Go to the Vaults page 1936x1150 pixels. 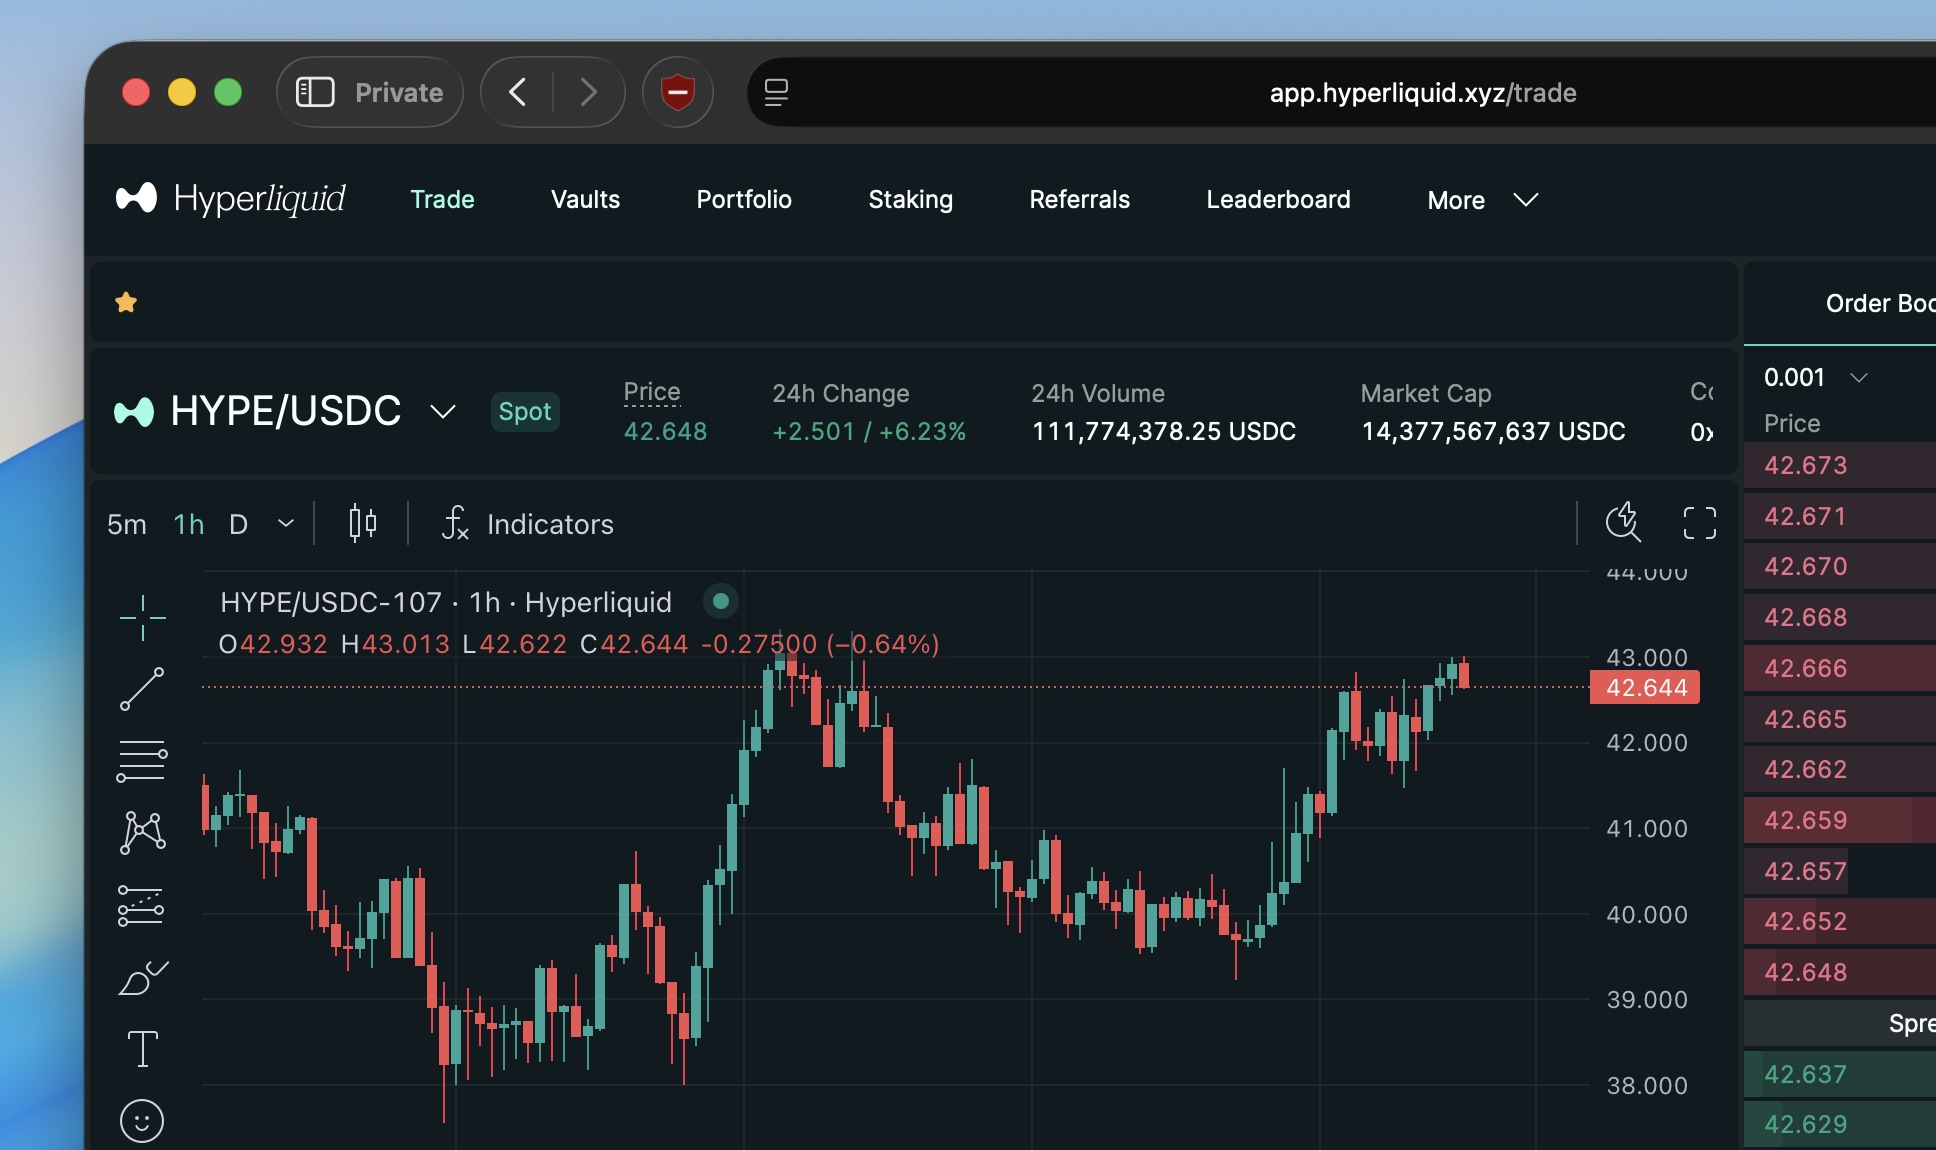(585, 200)
